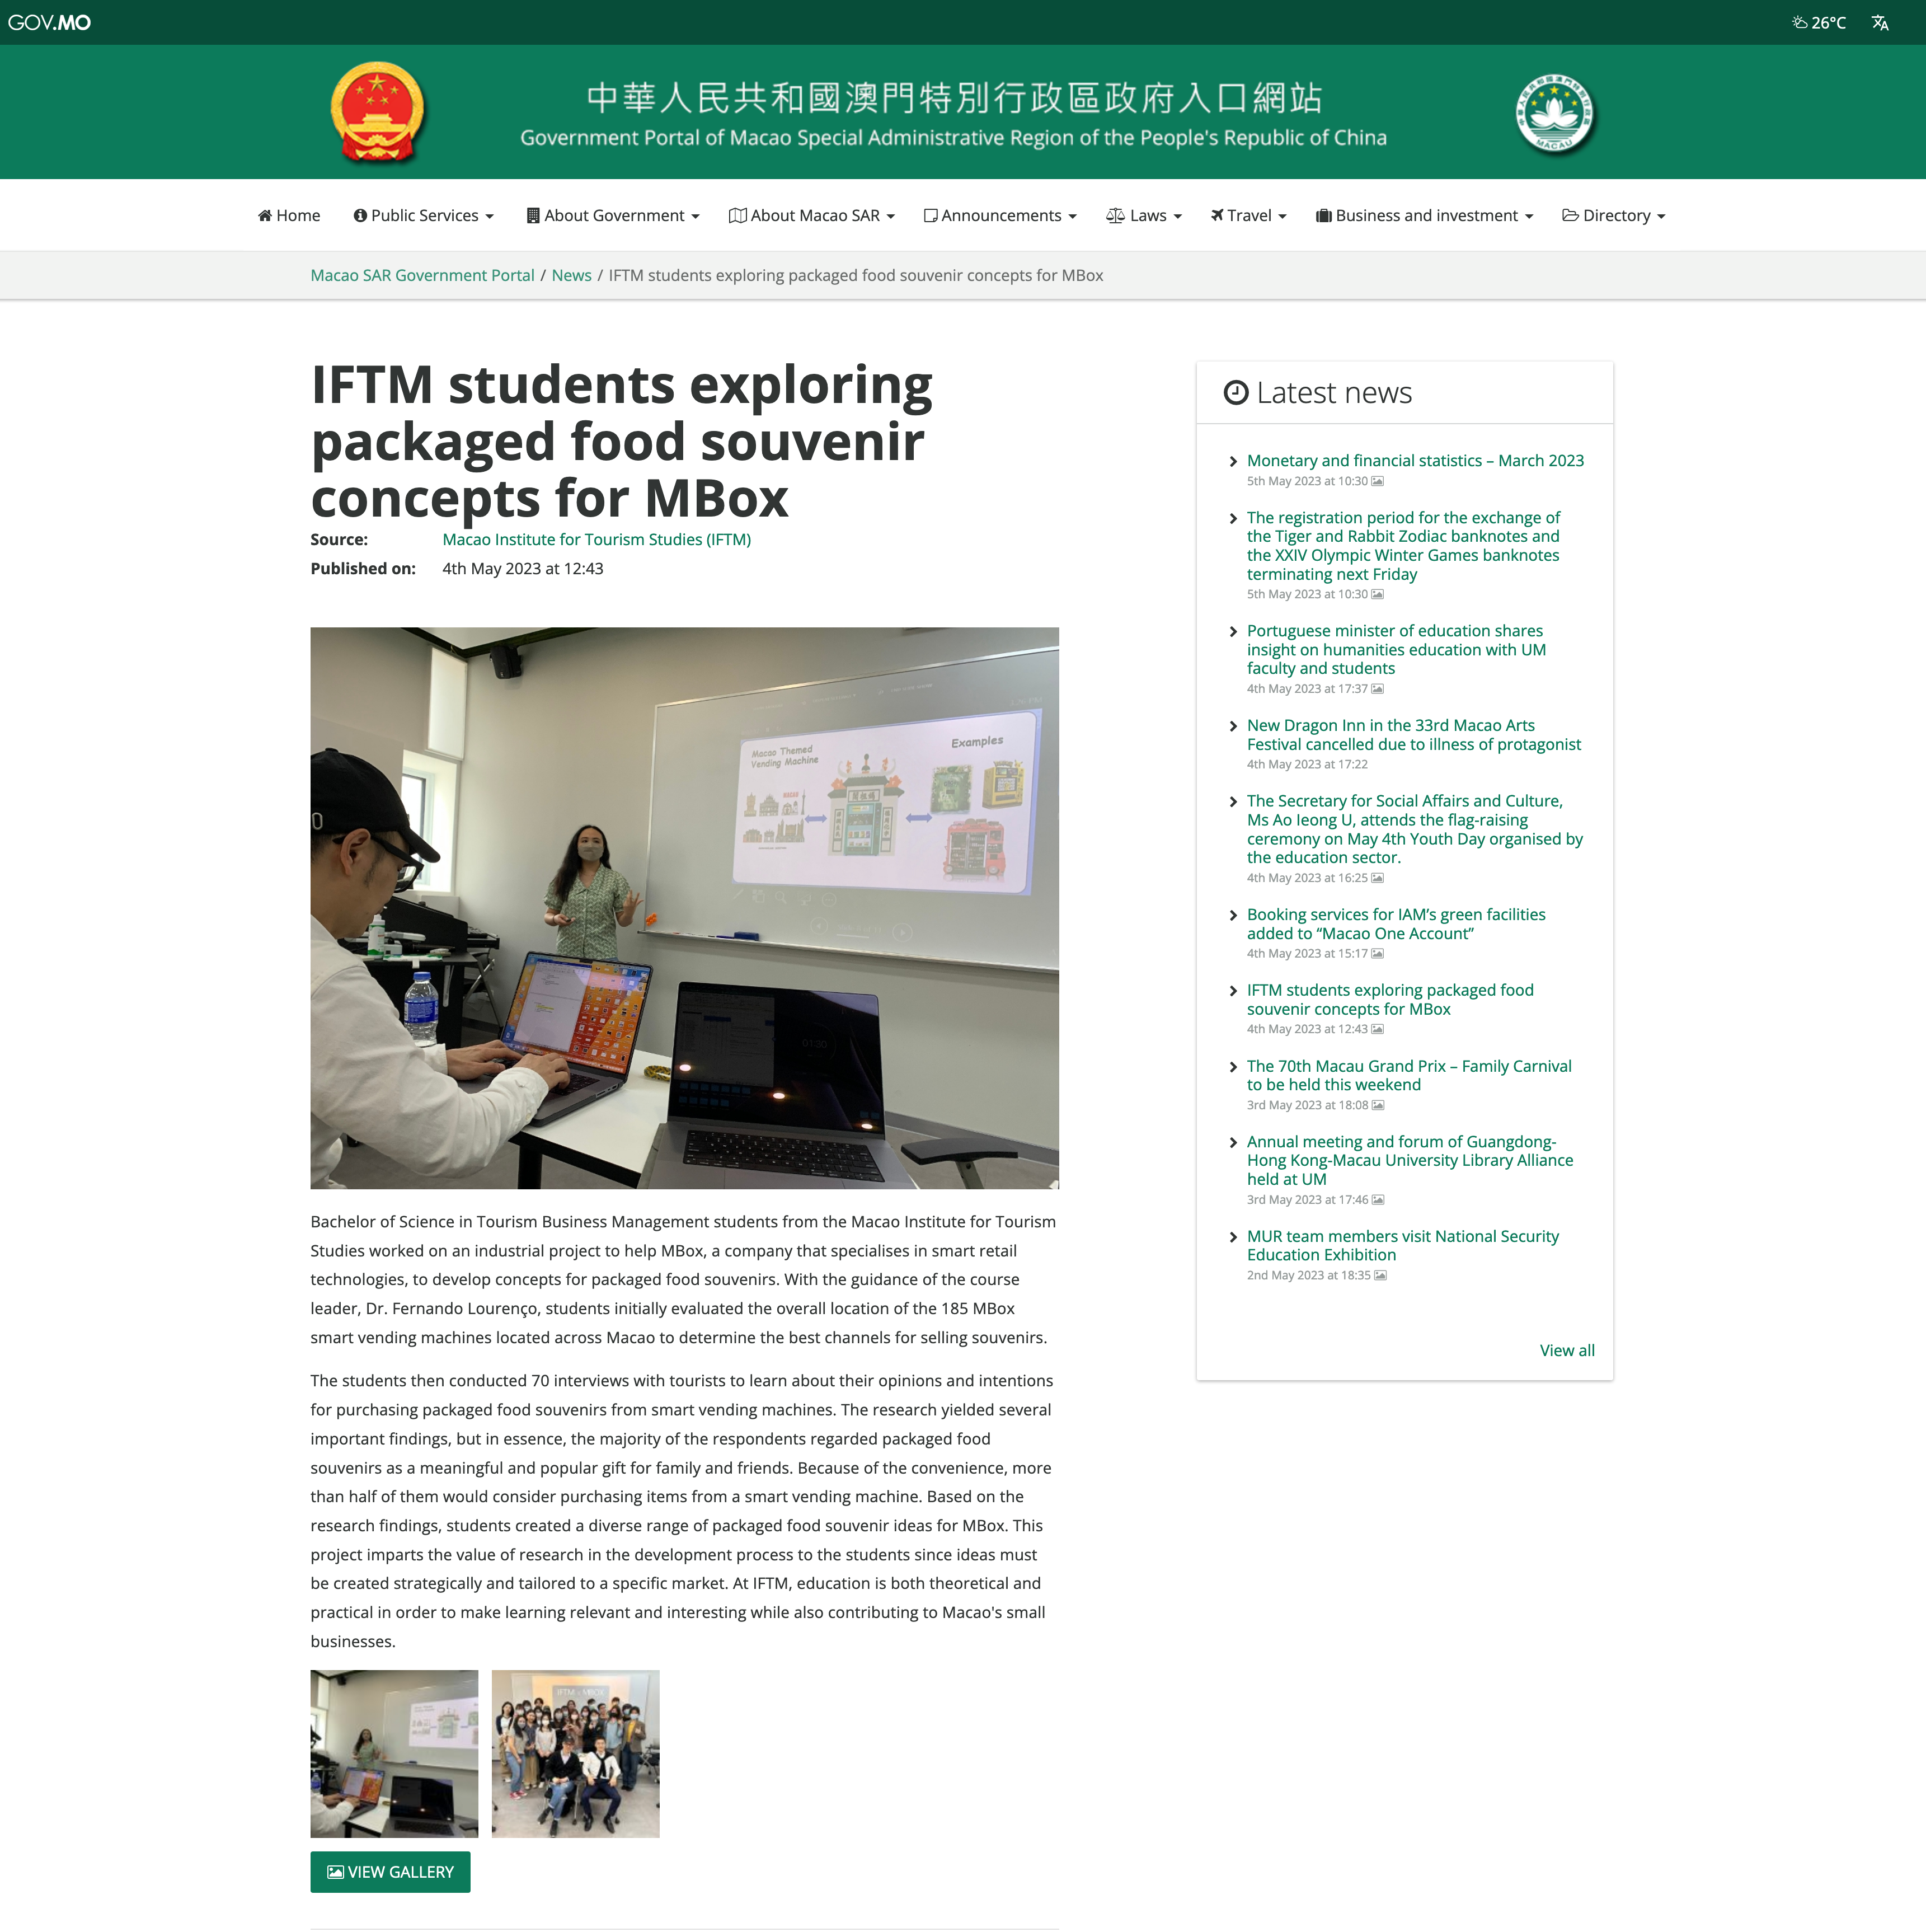Open Macao Institute for Tourism Studies source link

596,540
